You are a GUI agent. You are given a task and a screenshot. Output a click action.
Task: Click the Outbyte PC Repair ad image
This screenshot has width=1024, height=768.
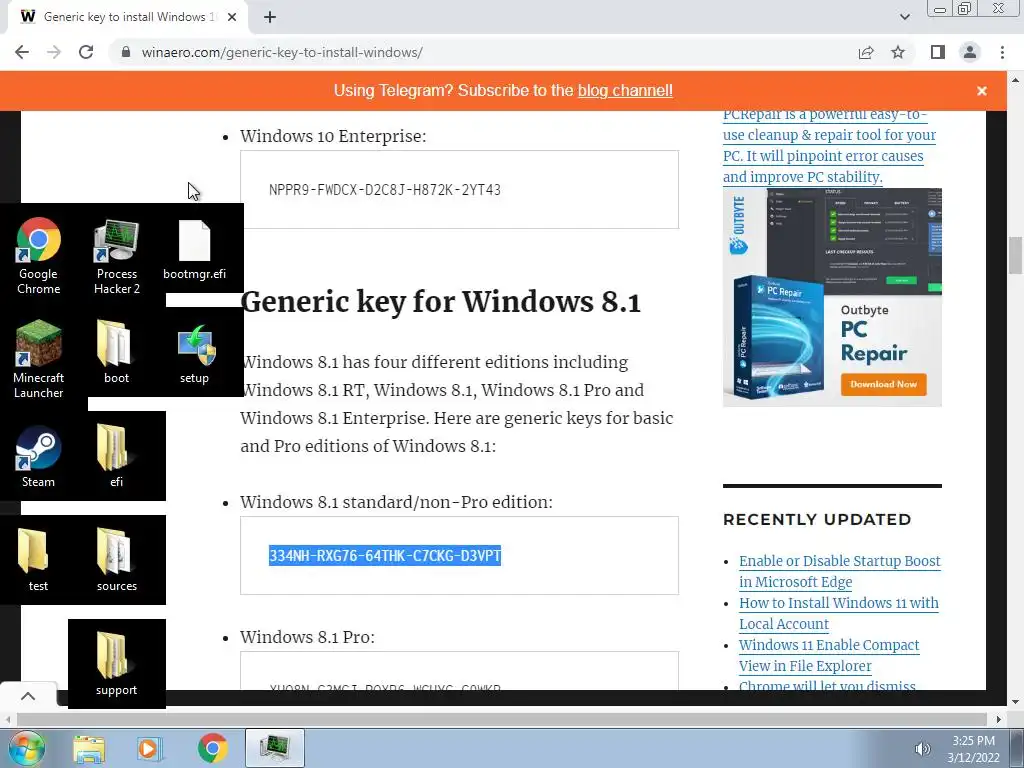(832, 297)
